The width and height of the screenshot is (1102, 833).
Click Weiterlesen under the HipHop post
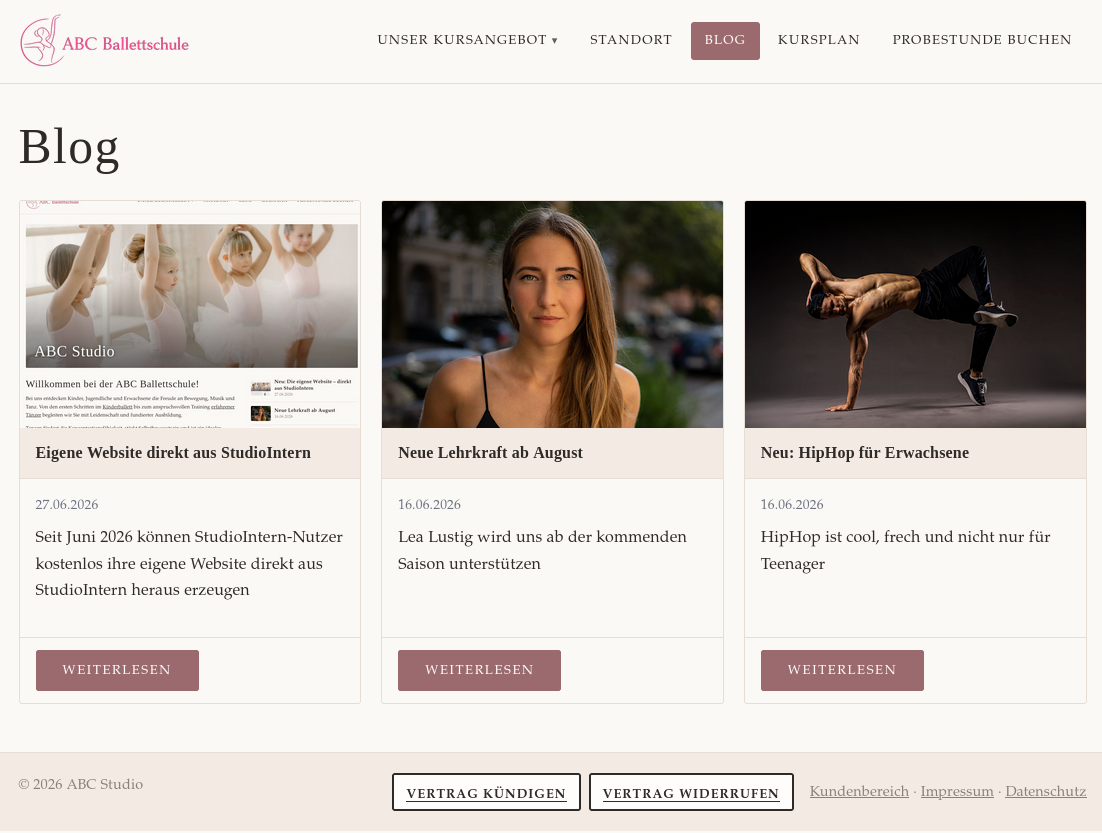[x=841, y=670]
